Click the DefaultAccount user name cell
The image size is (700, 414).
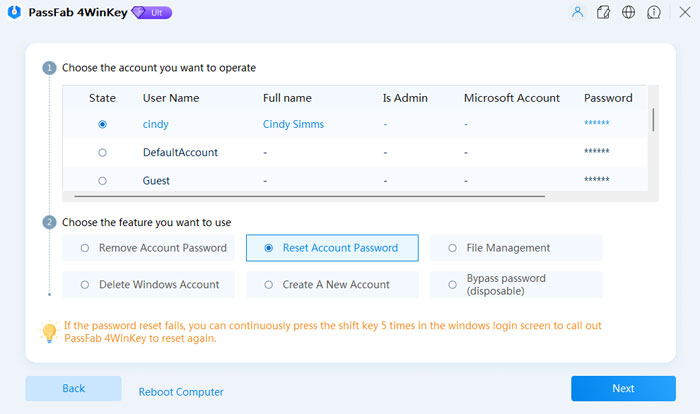point(180,152)
